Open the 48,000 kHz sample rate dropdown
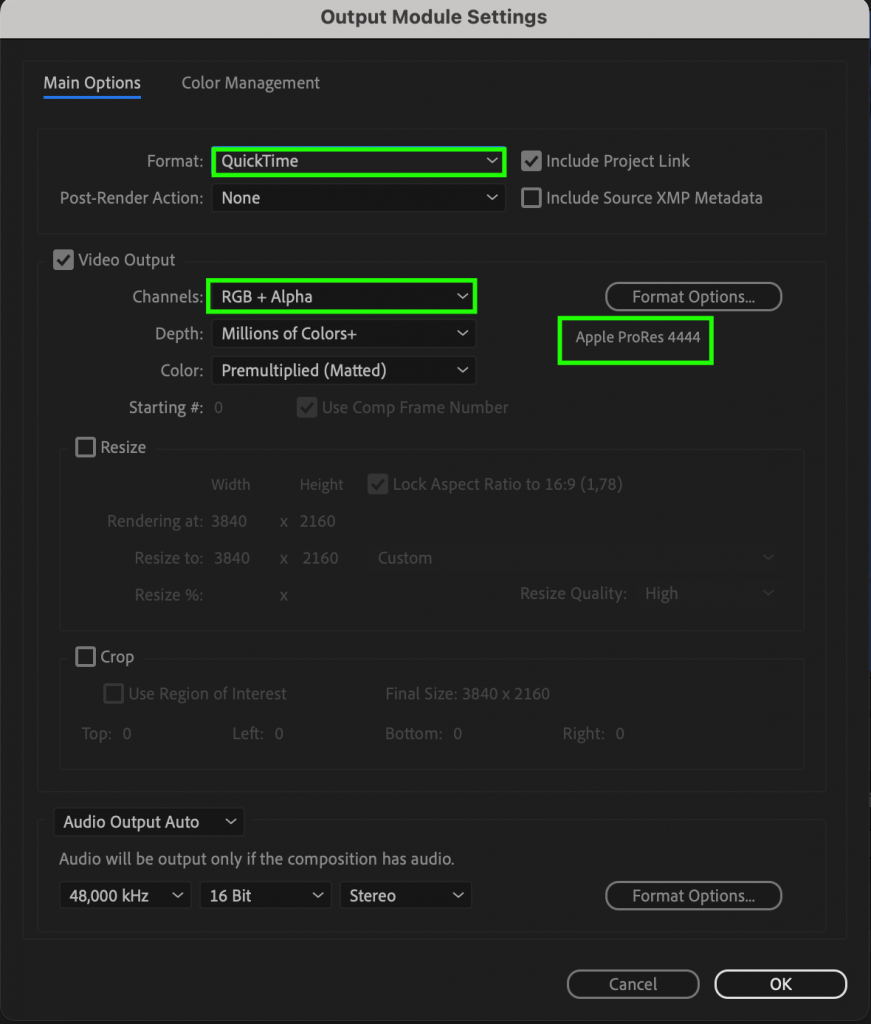This screenshot has width=871, height=1024. (124, 895)
